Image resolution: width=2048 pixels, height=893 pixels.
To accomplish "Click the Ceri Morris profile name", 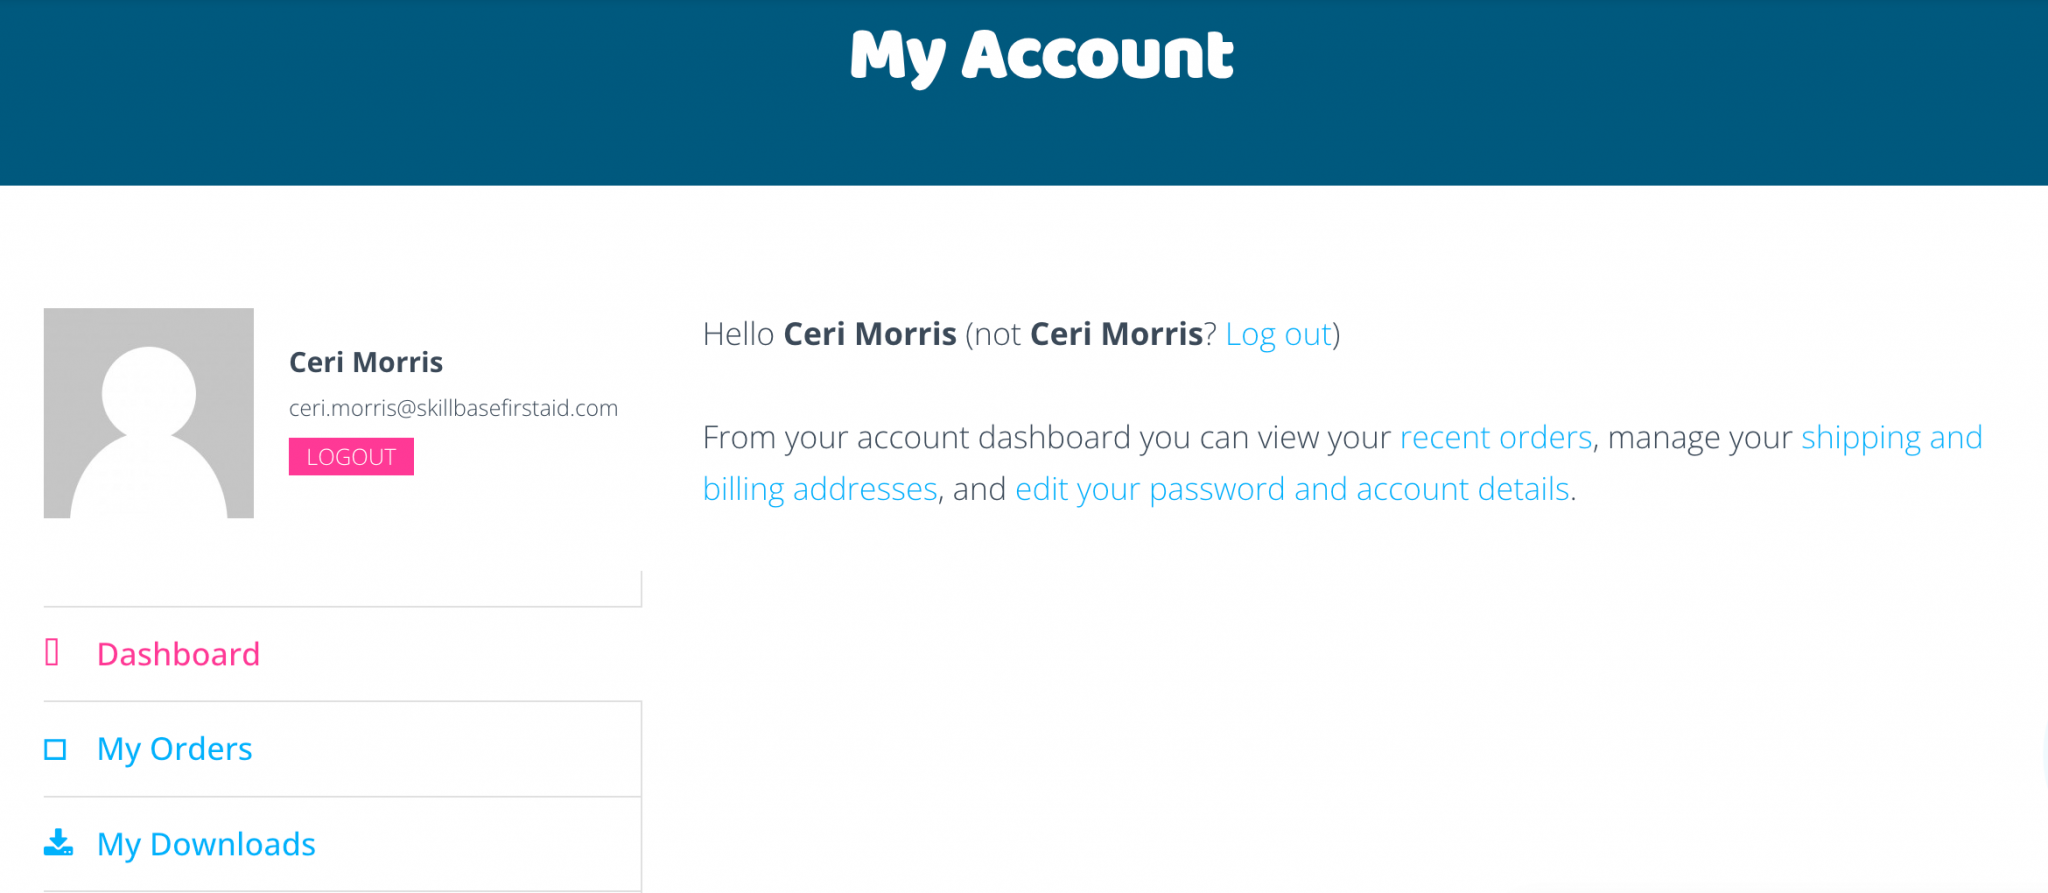I will pos(366,362).
